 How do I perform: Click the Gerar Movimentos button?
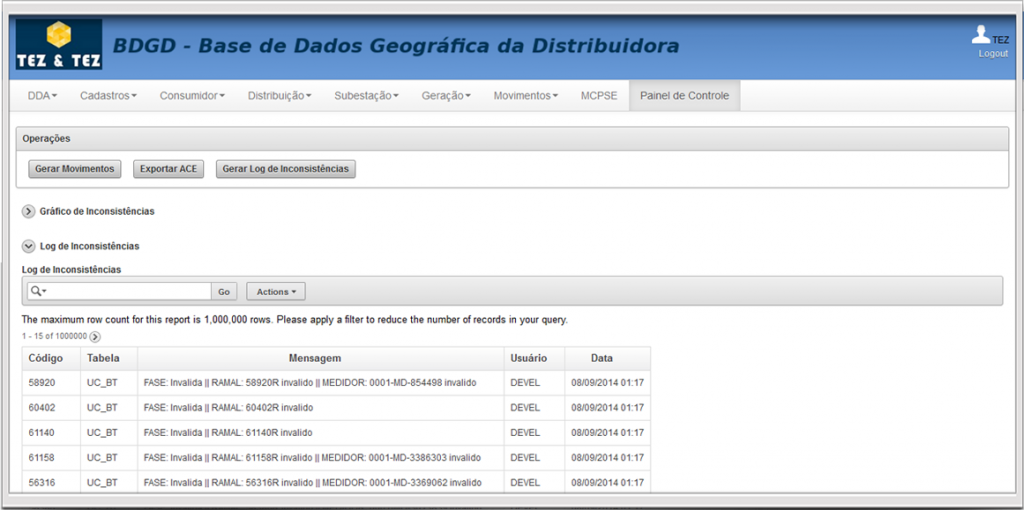(75, 168)
